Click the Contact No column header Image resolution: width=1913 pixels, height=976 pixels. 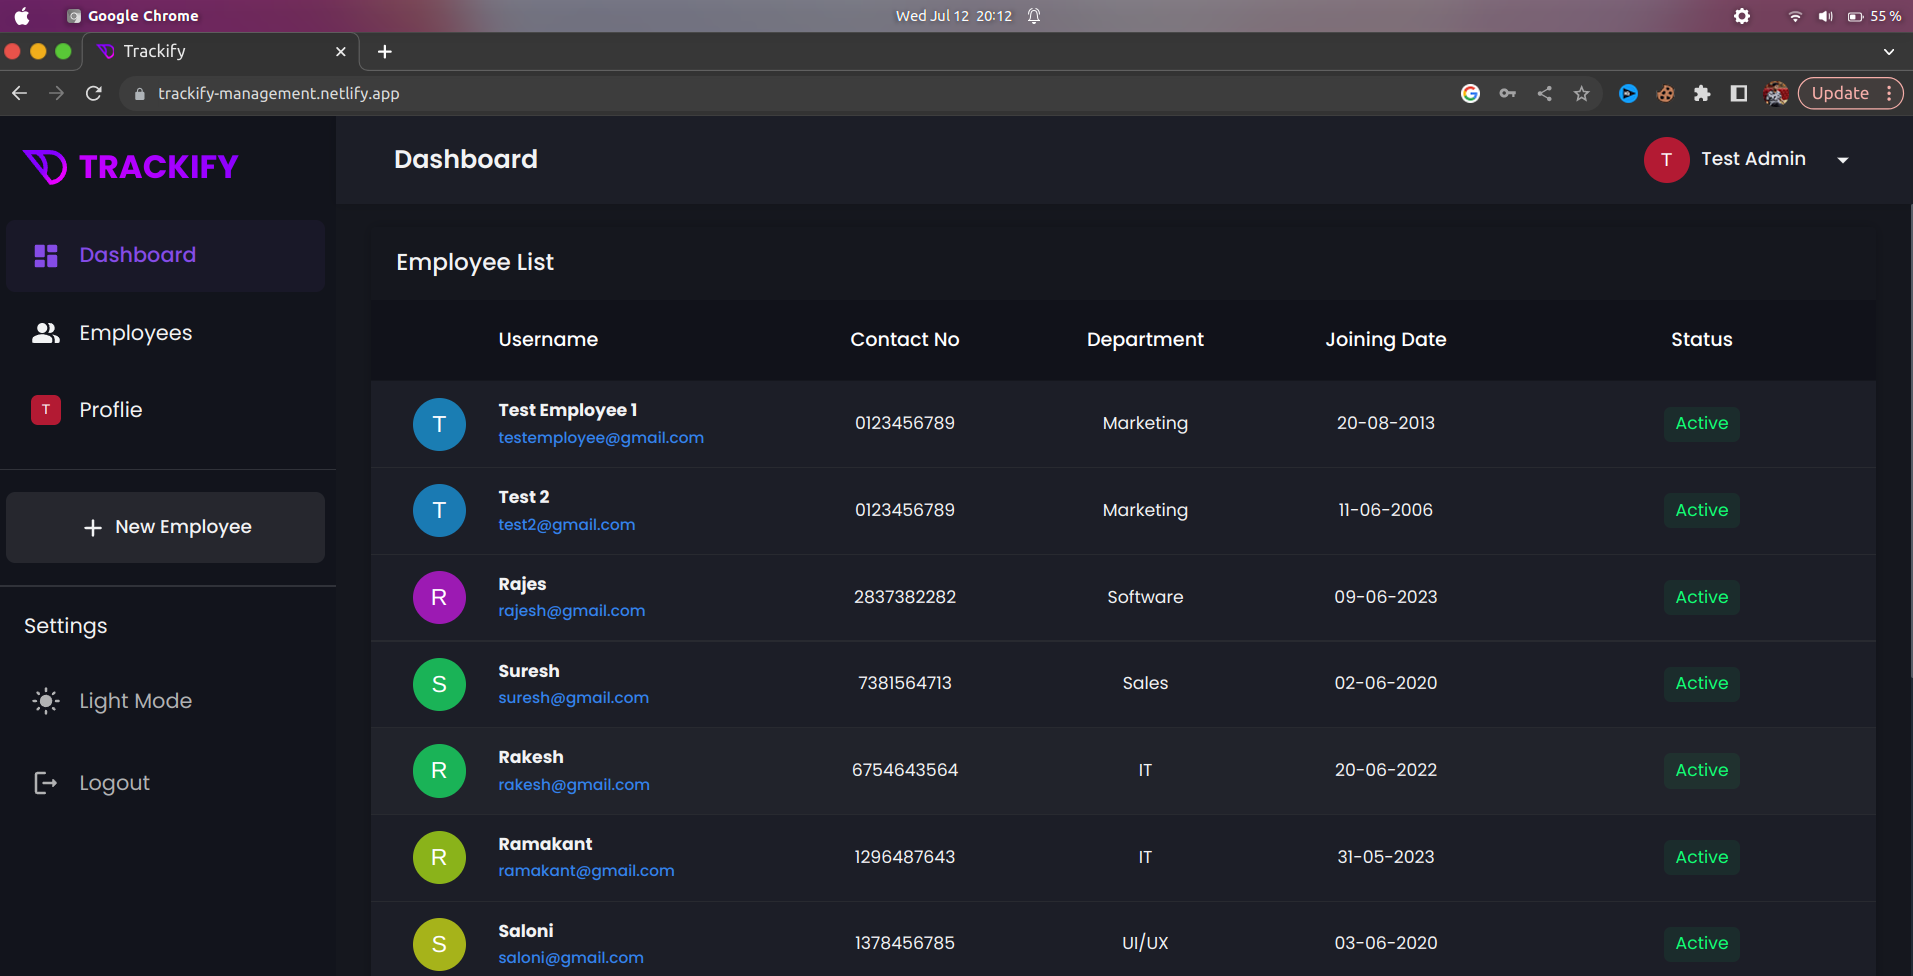pos(904,340)
